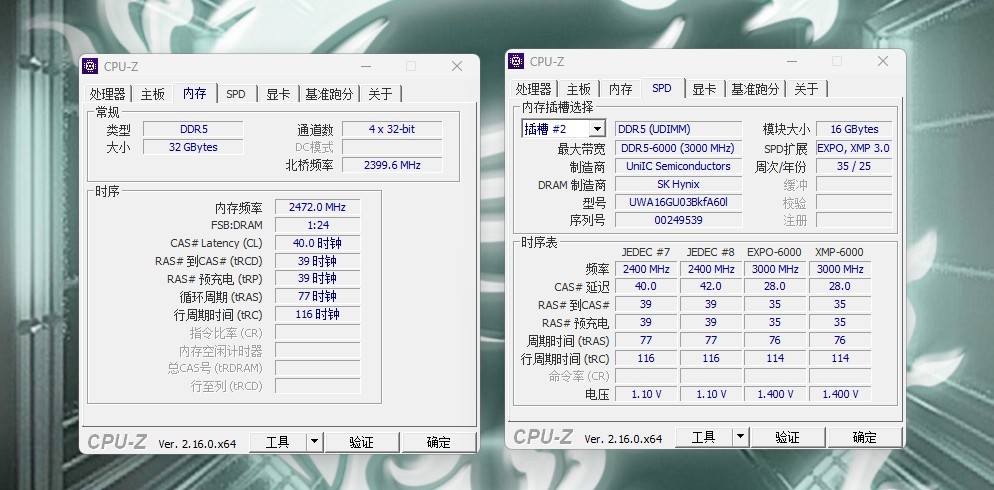Switch to 显卡 tab in left window
Screen dimensions: 994x490
click(278, 94)
